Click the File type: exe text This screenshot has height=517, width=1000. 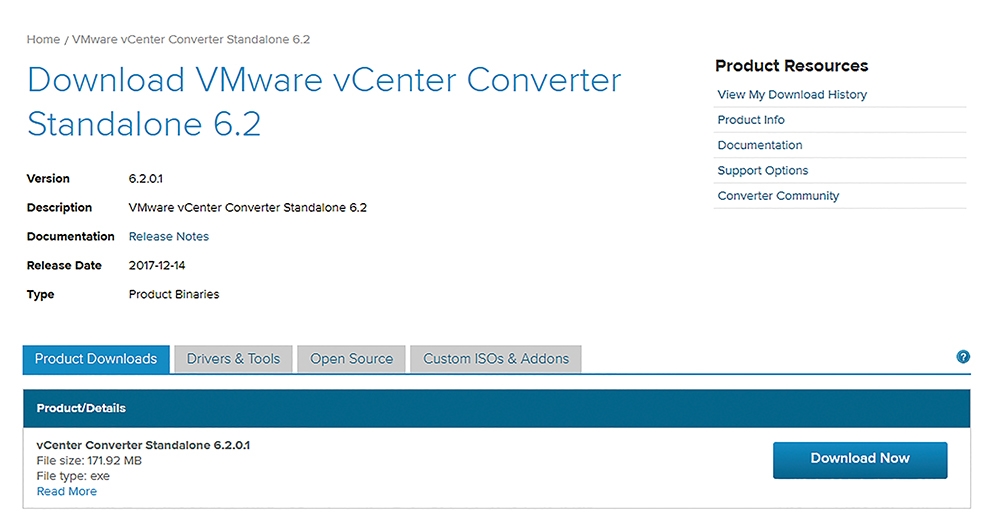coord(73,476)
